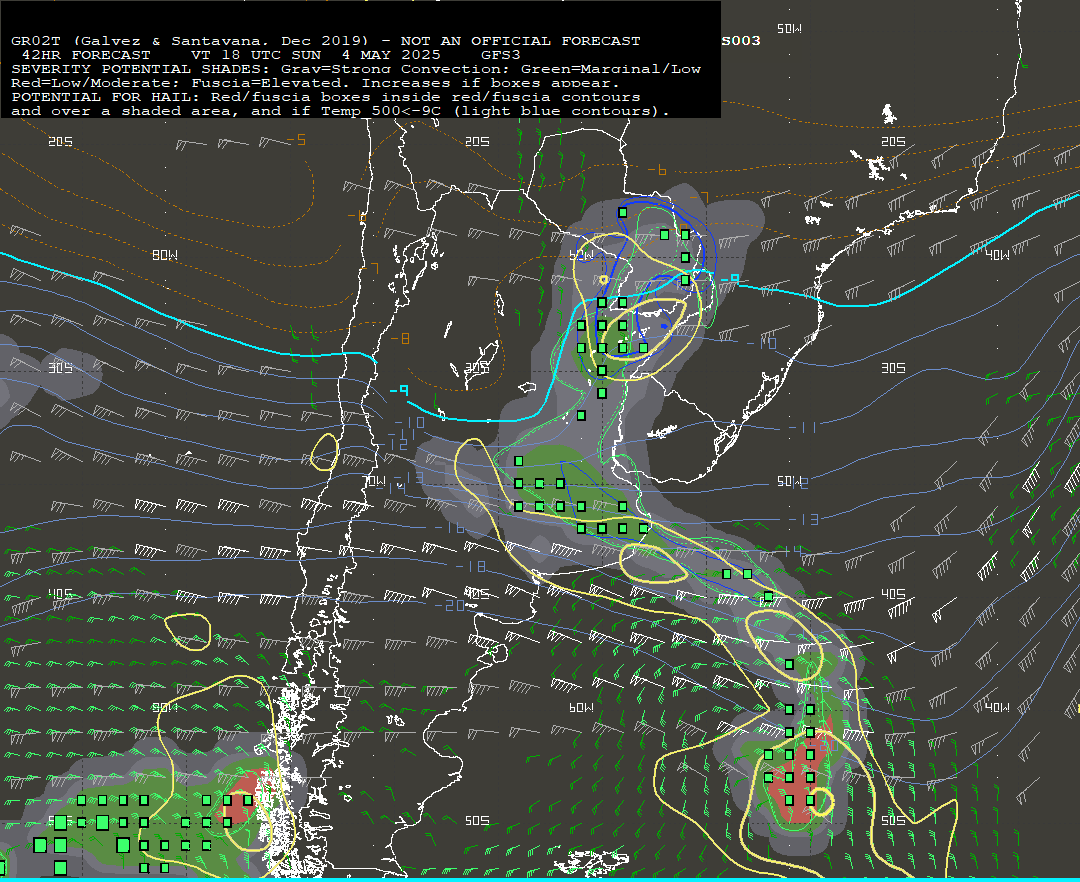Click the '40S' label just above the -20 label
The width and height of the screenshot is (1080, 882).
477,593
